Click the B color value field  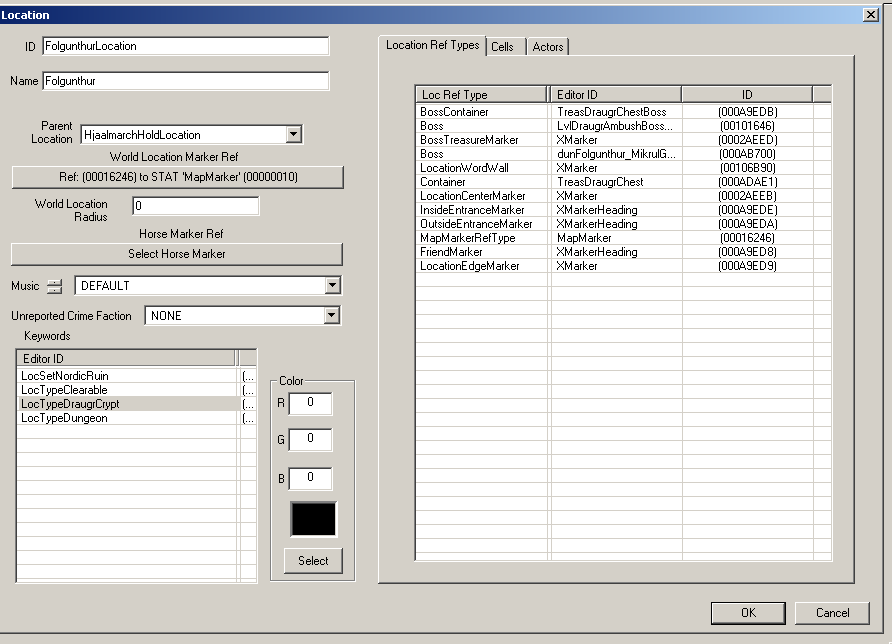(310, 478)
